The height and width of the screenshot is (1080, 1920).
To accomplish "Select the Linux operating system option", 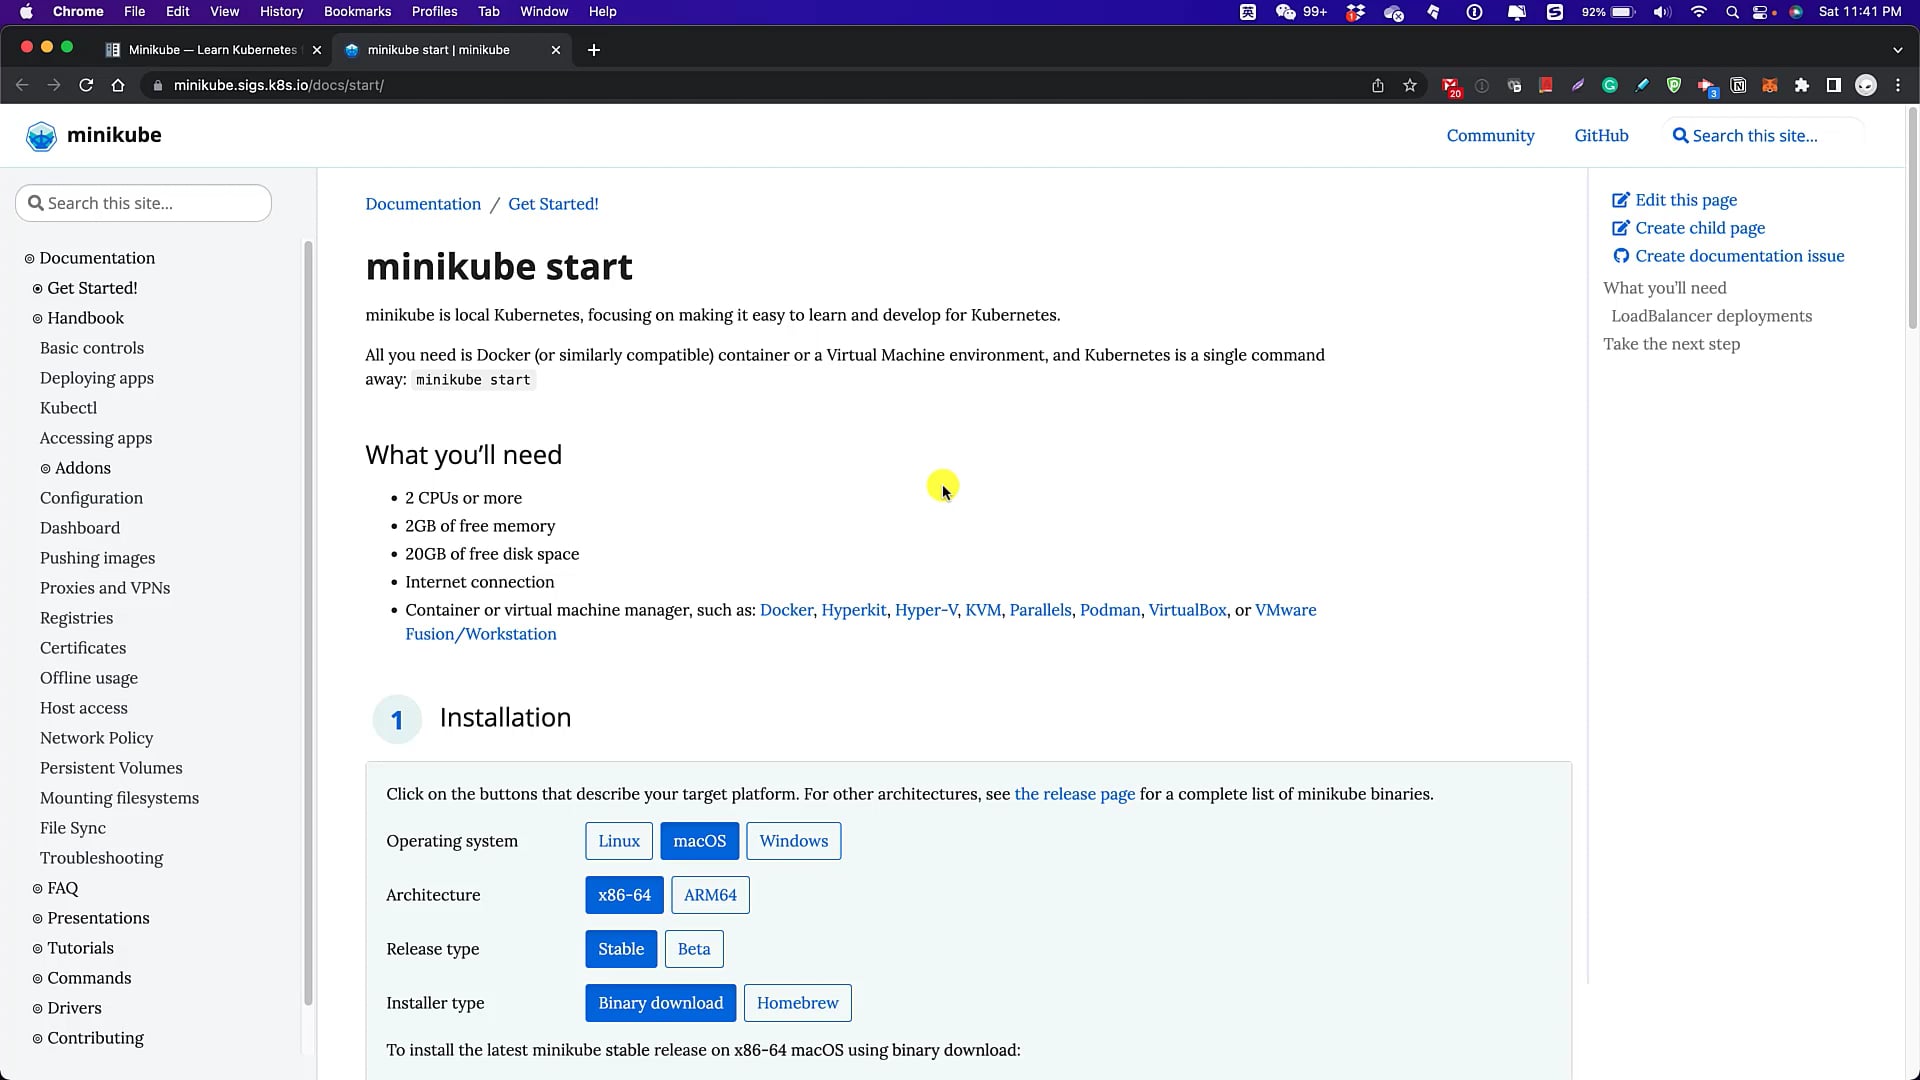I will click(618, 841).
